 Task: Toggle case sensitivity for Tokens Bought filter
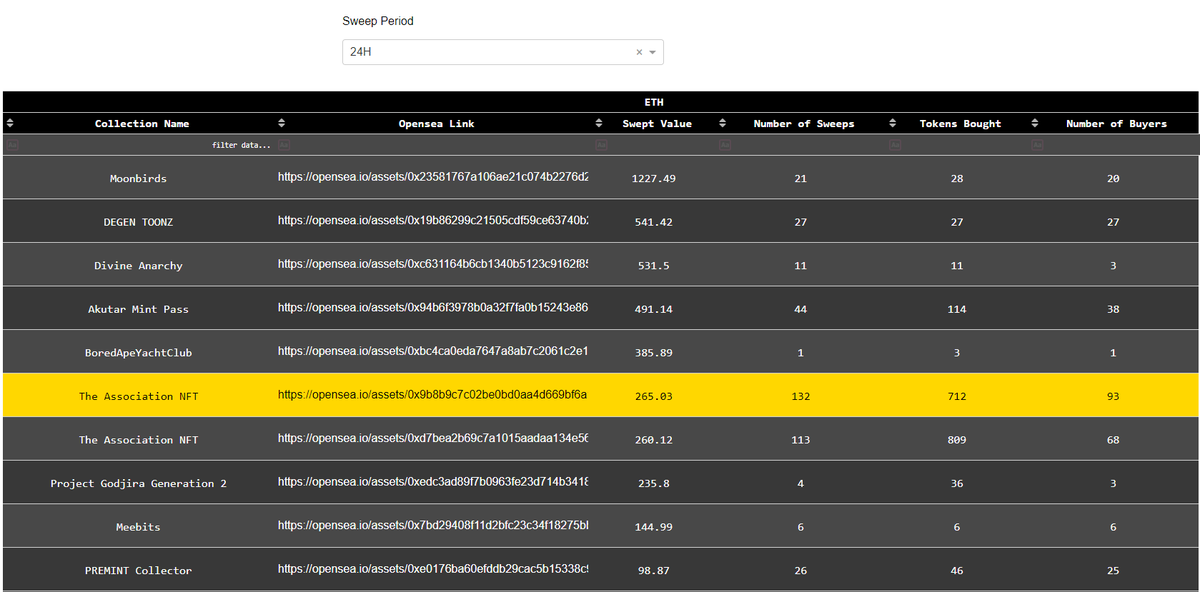895,145
